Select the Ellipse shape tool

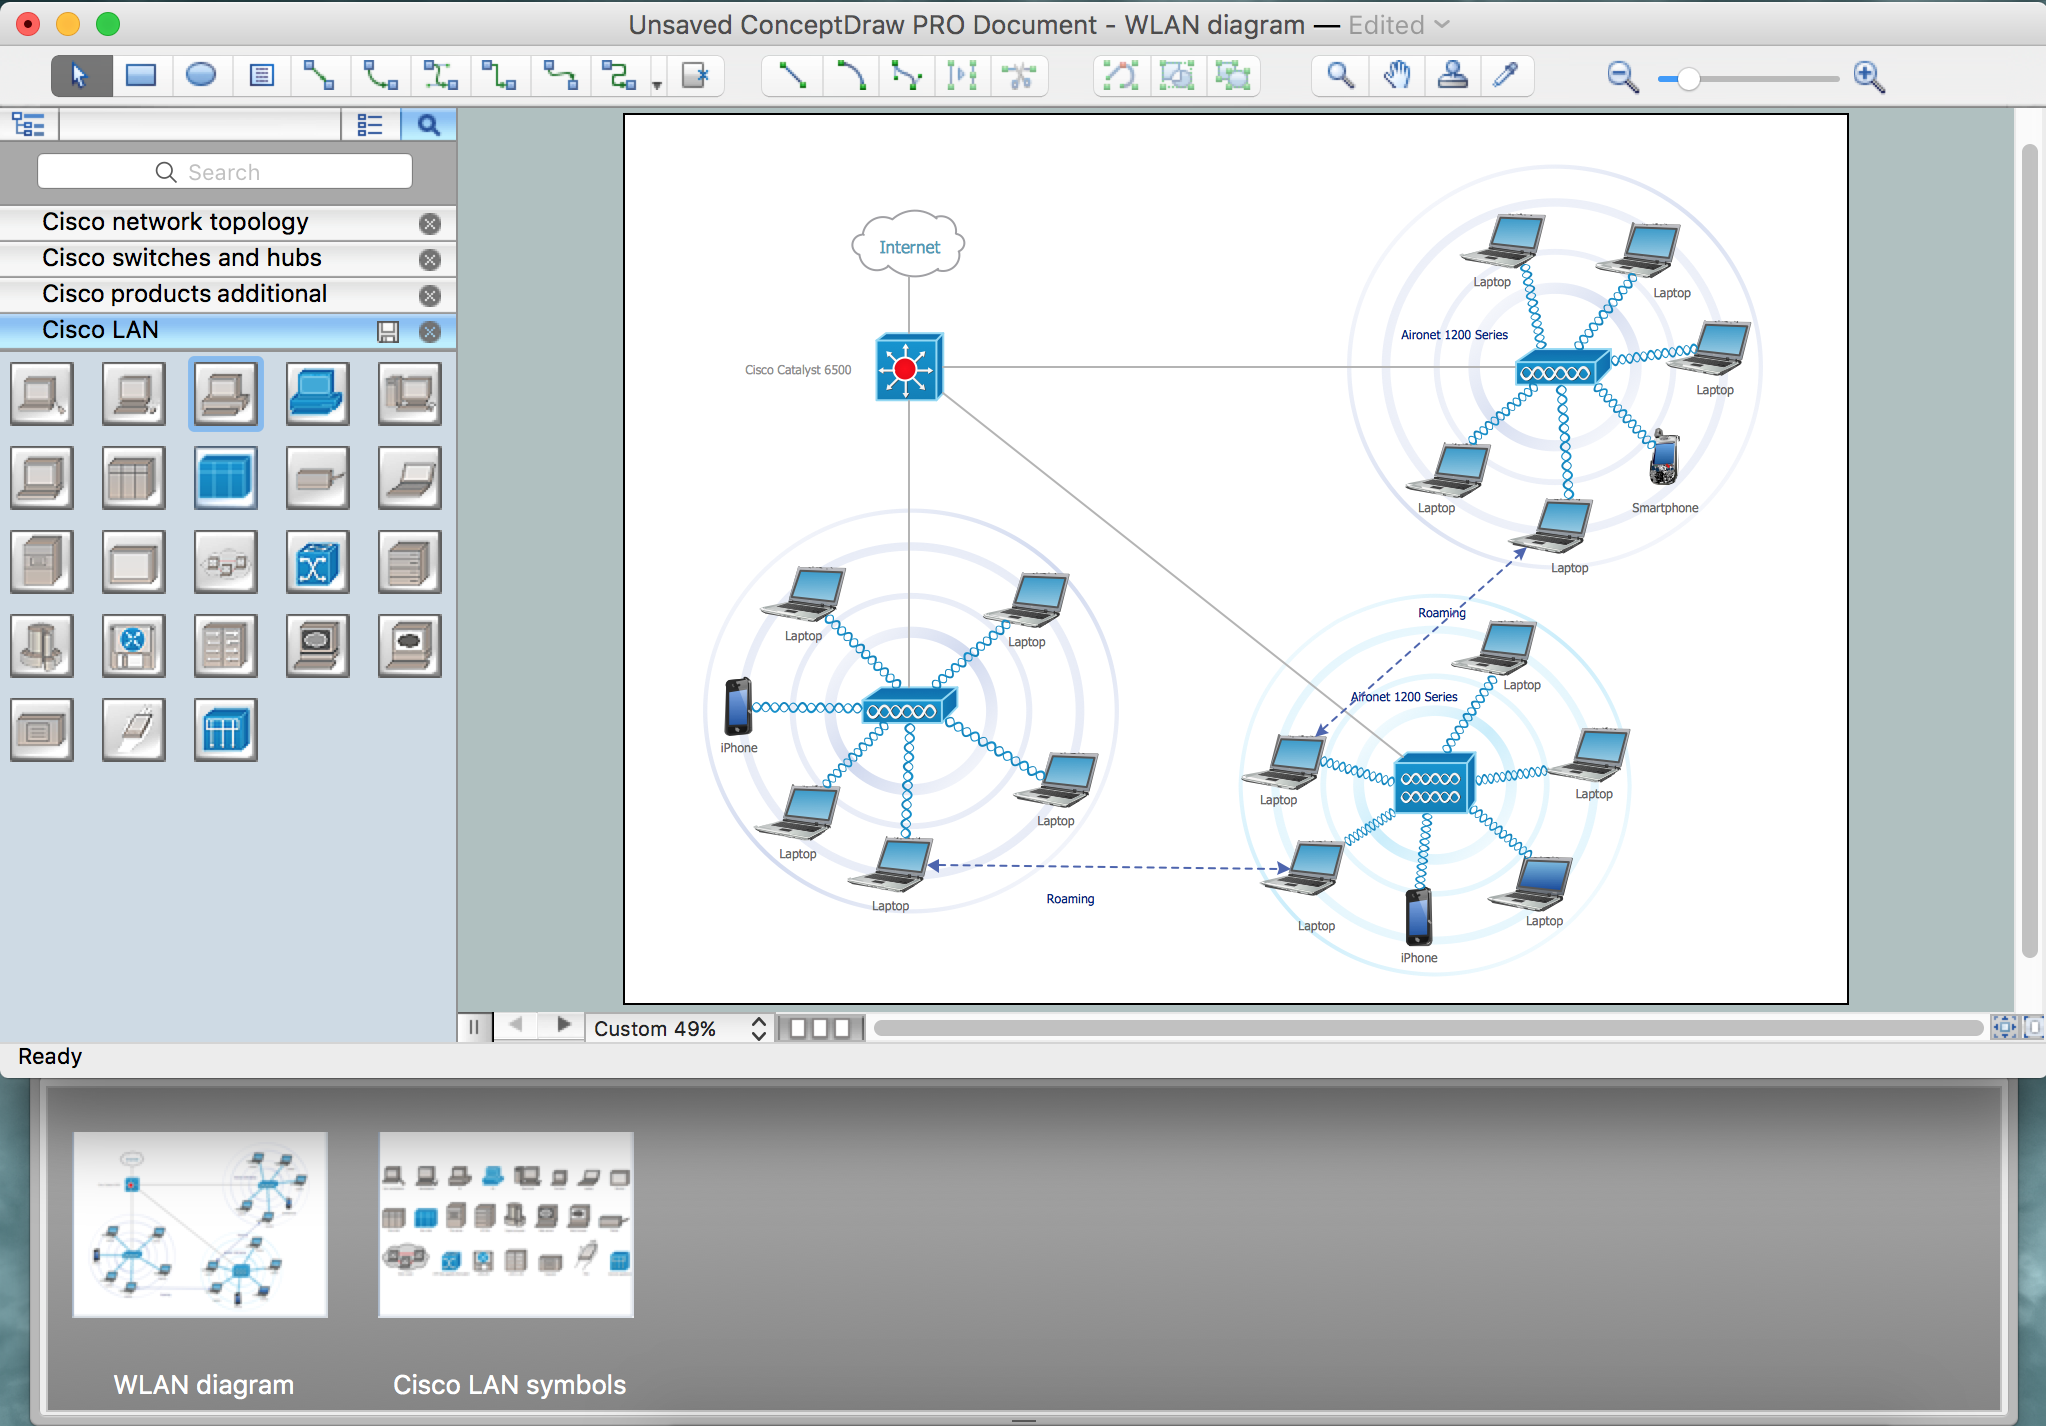pos(201,76)
